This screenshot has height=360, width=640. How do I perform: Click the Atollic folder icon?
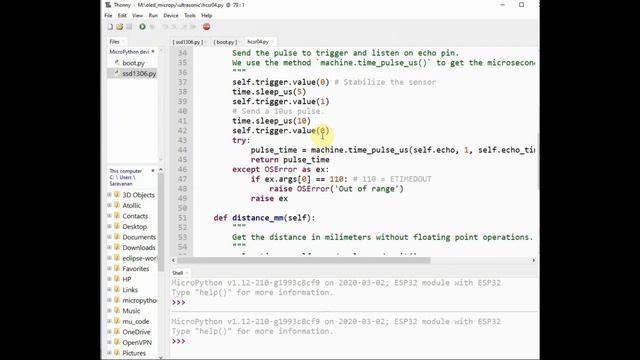tap(117, 205)
